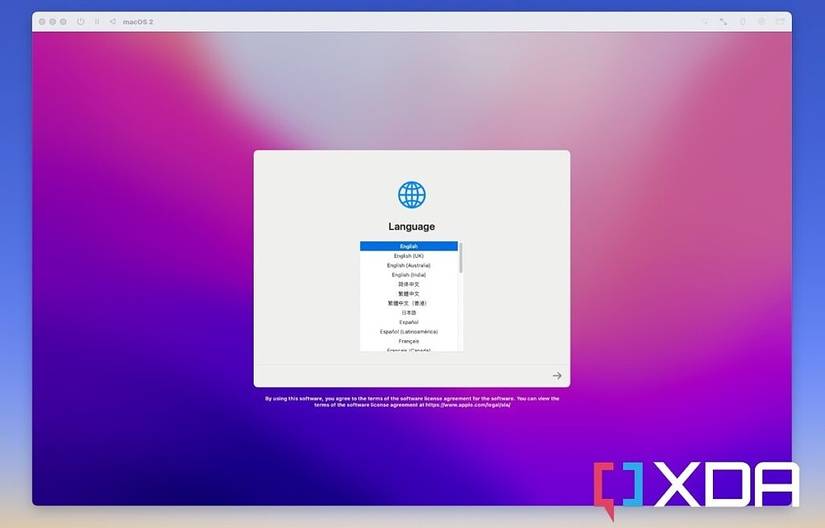Select 简体中文 language
The height and width of the screenshot is (528, 825).
[x=409, y=284]
